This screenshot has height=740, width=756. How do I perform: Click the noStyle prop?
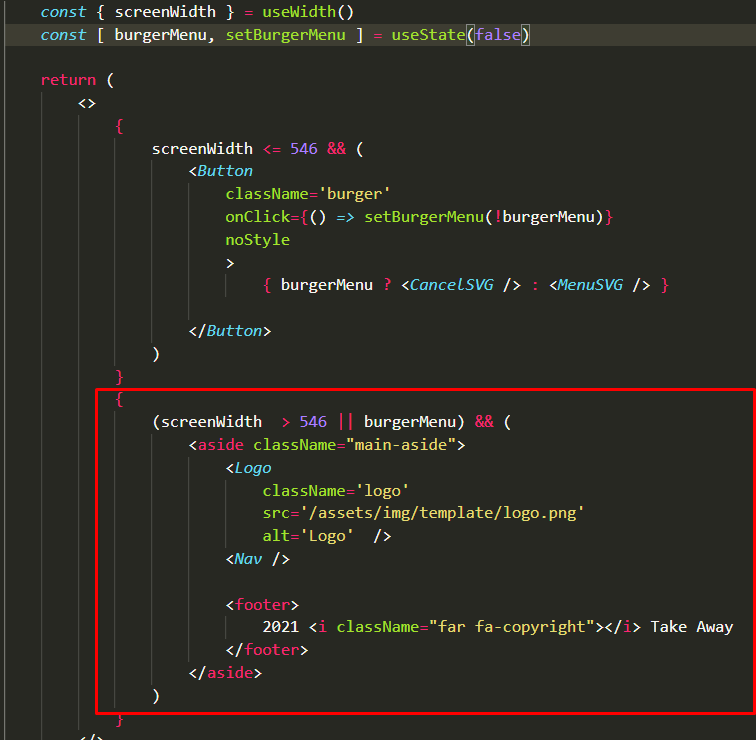[x=257, y=240]
